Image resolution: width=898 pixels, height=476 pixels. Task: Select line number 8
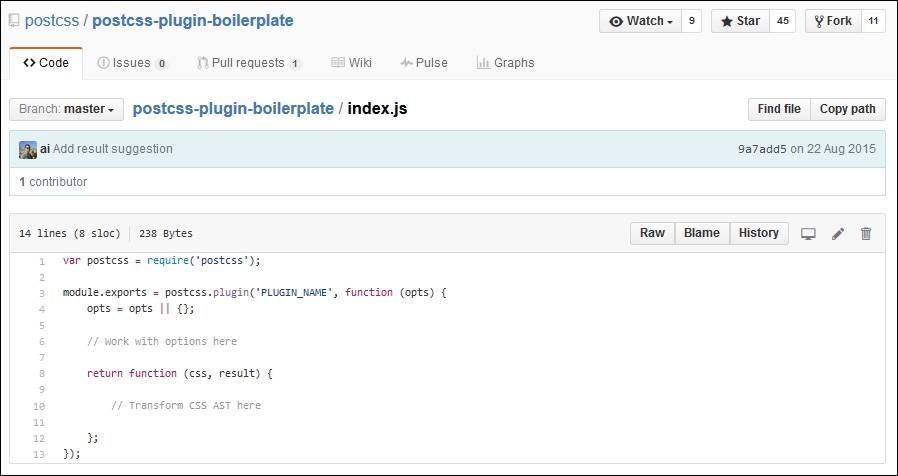pyautogui.click(x=42, y=374)
